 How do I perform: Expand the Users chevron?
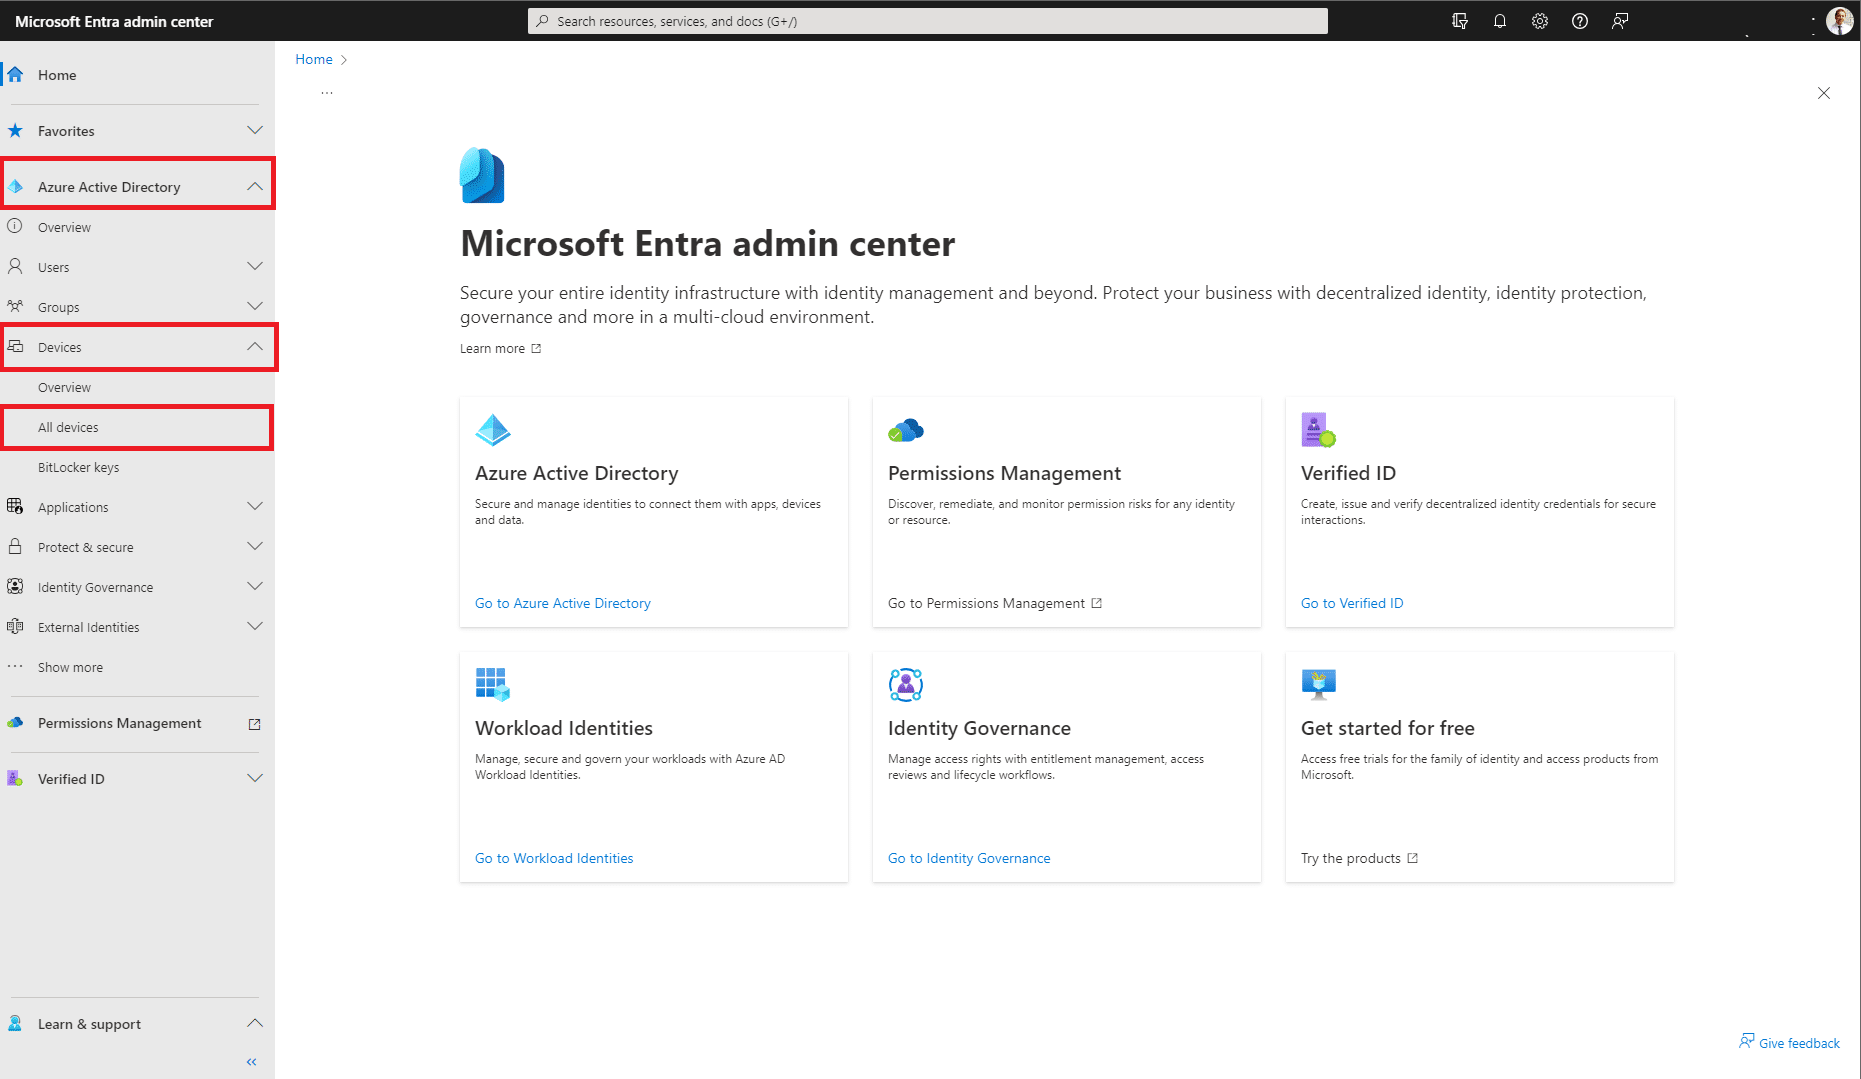coord(255,267)
